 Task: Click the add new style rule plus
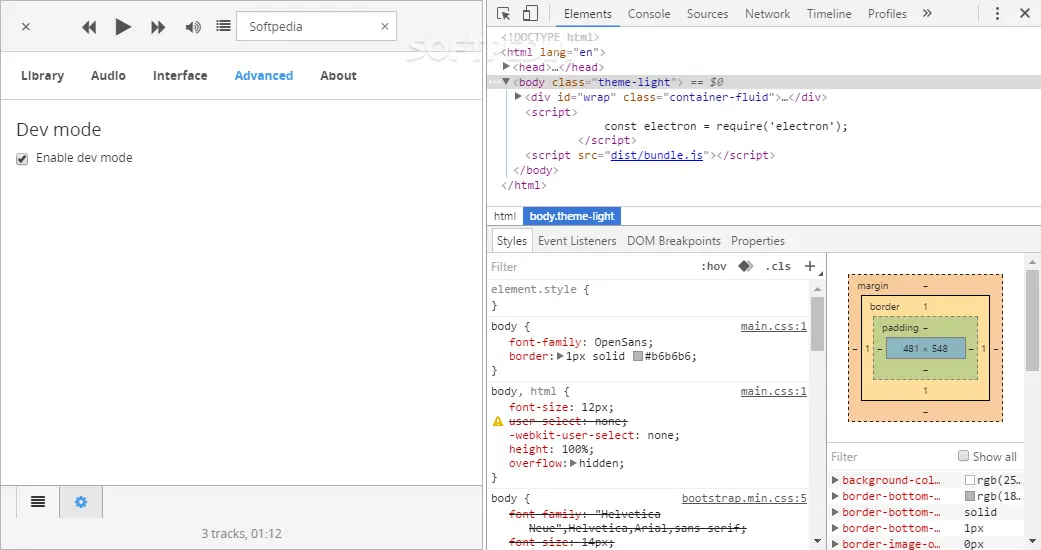point(810,266)
